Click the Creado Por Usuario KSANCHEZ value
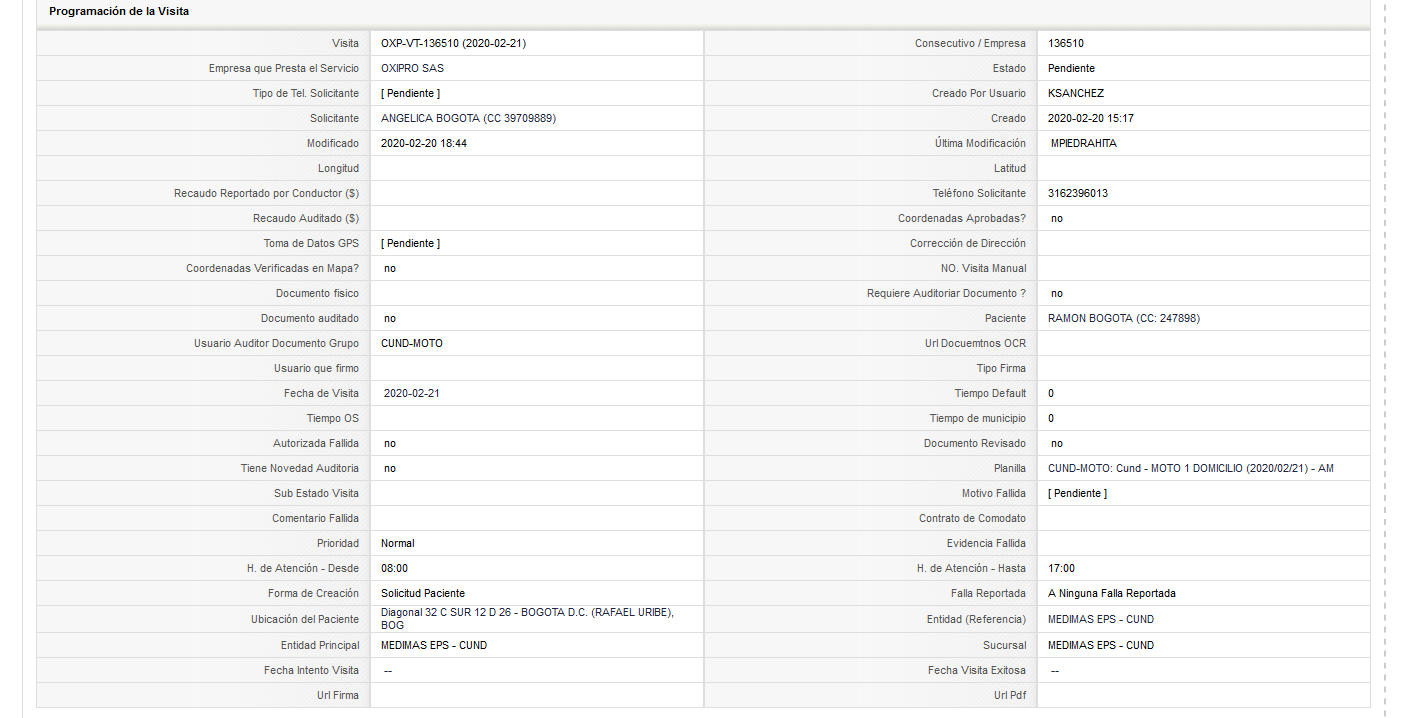Viewport: 1408px width, 718px height. point(1076,93)
